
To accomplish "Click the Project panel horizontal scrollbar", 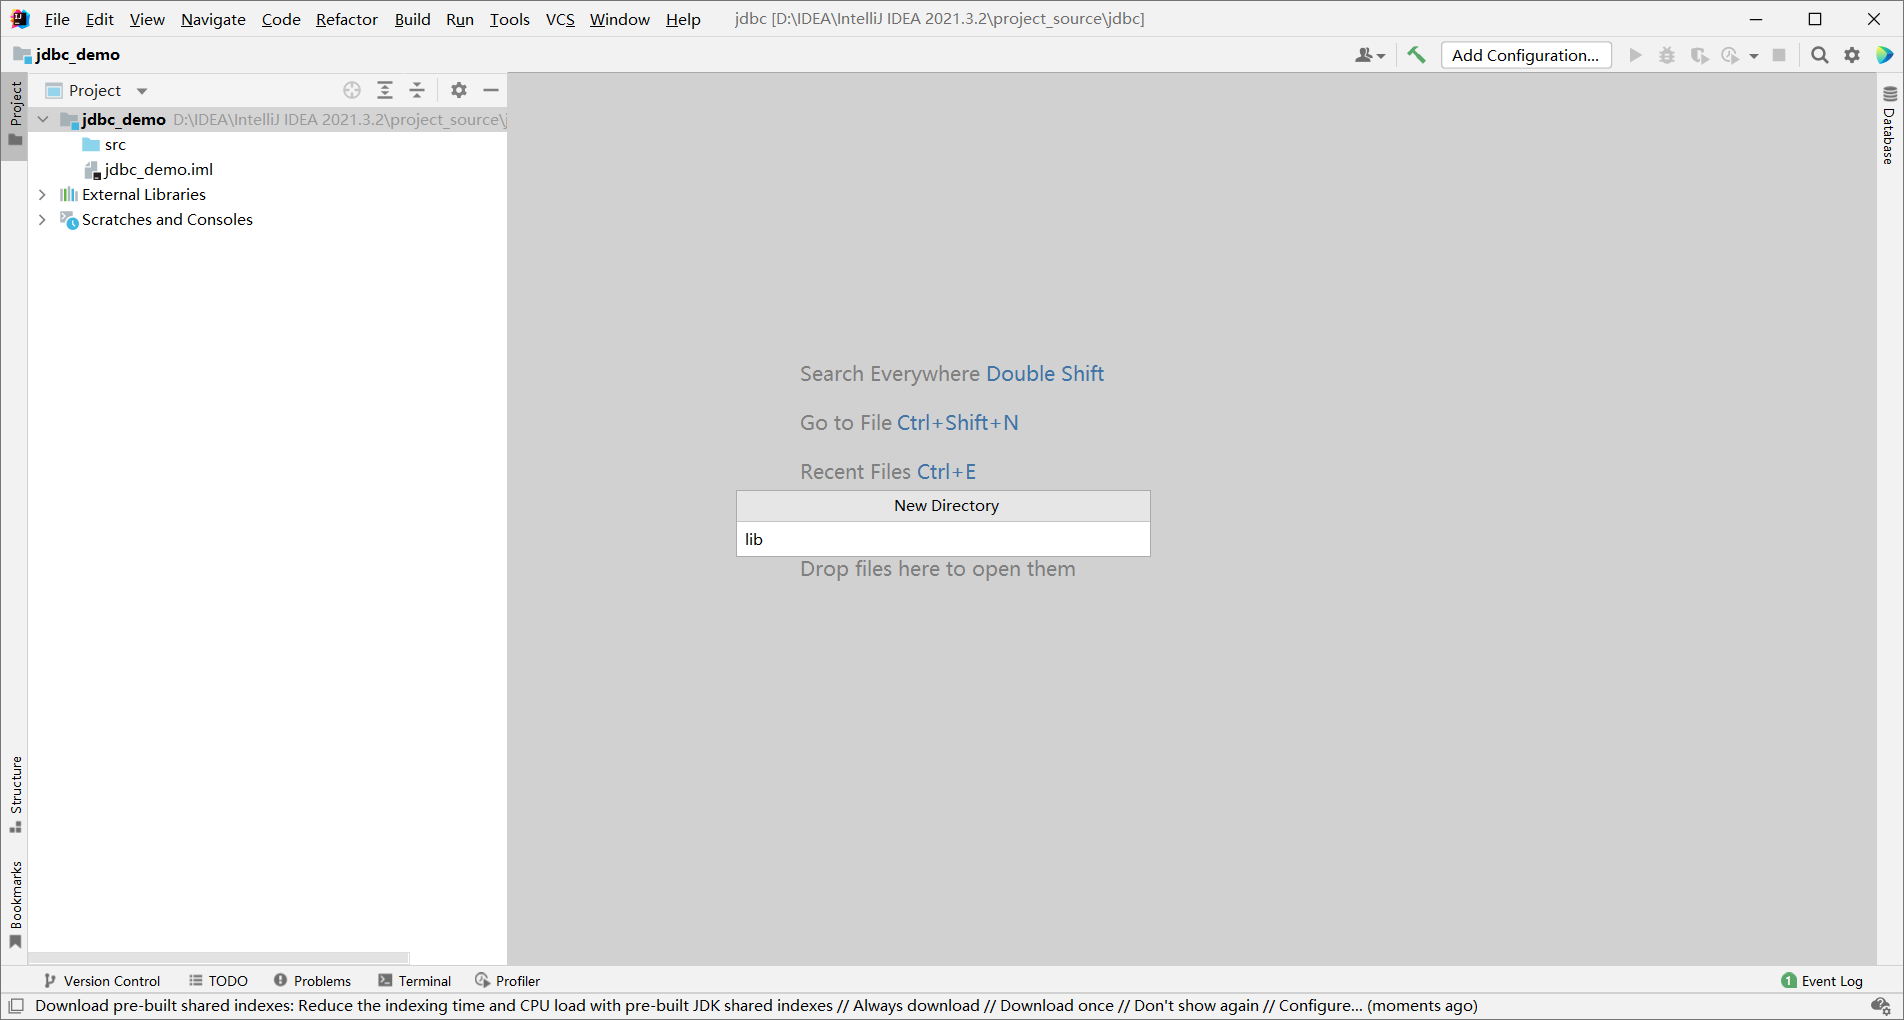I will tap(219, 958).
